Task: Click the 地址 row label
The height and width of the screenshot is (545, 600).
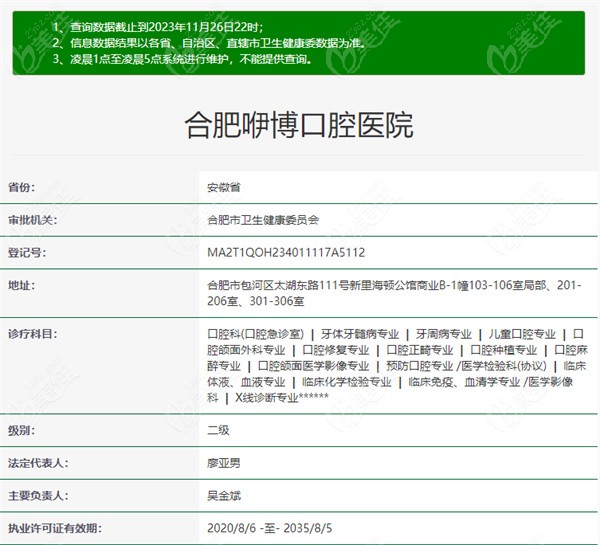Action: tap(21, 285)
